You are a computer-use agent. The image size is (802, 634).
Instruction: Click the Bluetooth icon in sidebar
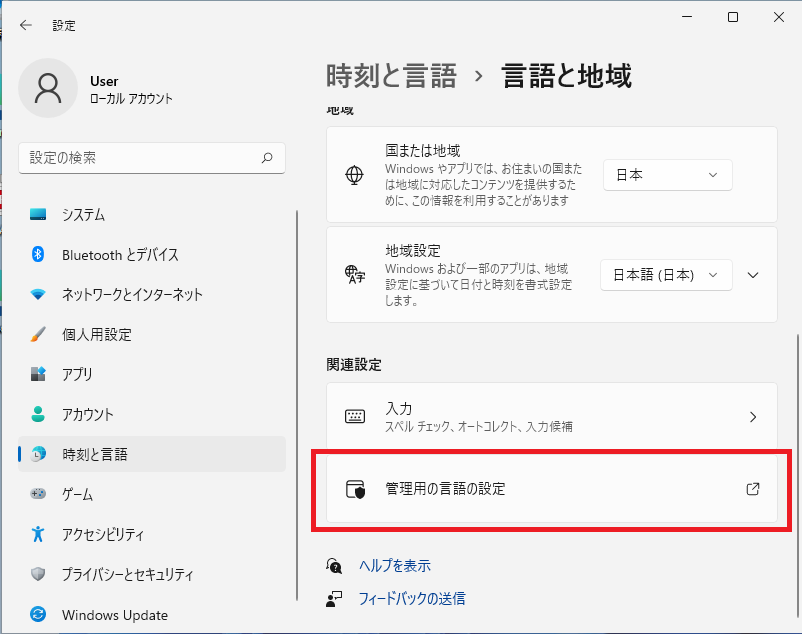[x=38, y=254]
